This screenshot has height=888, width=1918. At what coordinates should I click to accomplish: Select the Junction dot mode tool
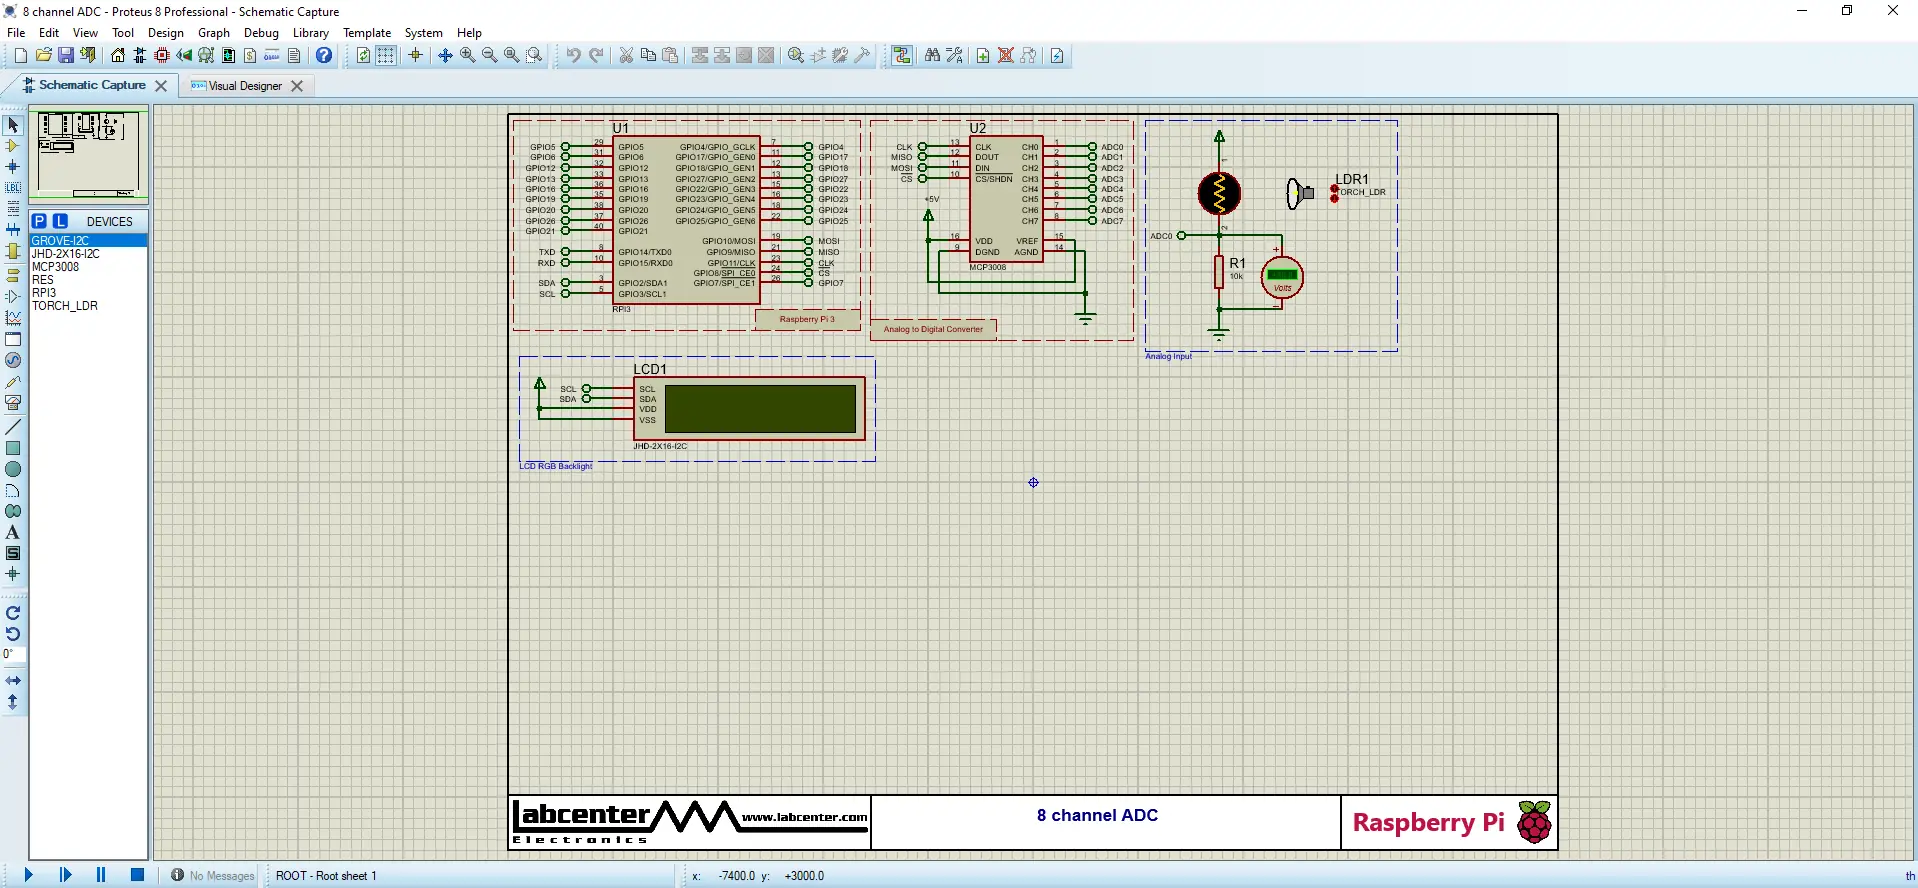coord(13,167)
